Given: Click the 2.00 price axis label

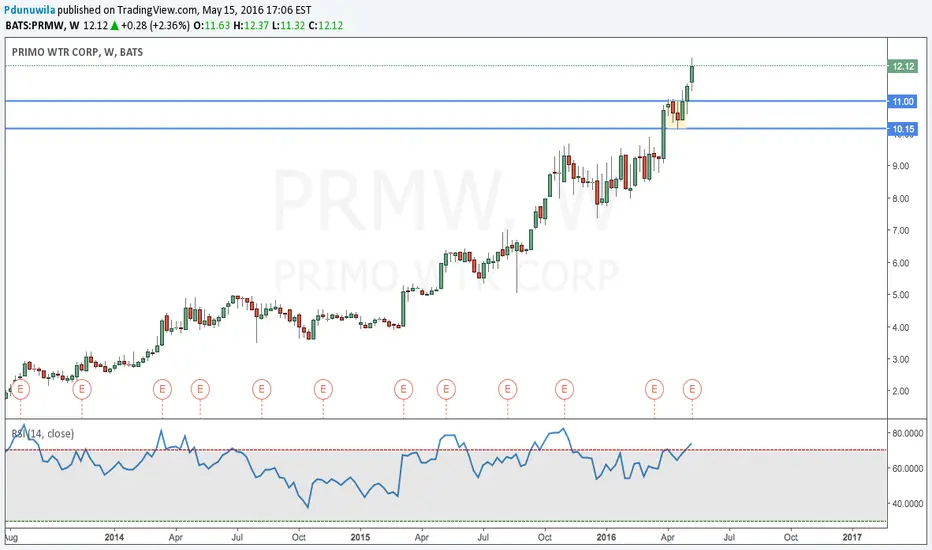Looking at the screenshot, I should [900, 391].
